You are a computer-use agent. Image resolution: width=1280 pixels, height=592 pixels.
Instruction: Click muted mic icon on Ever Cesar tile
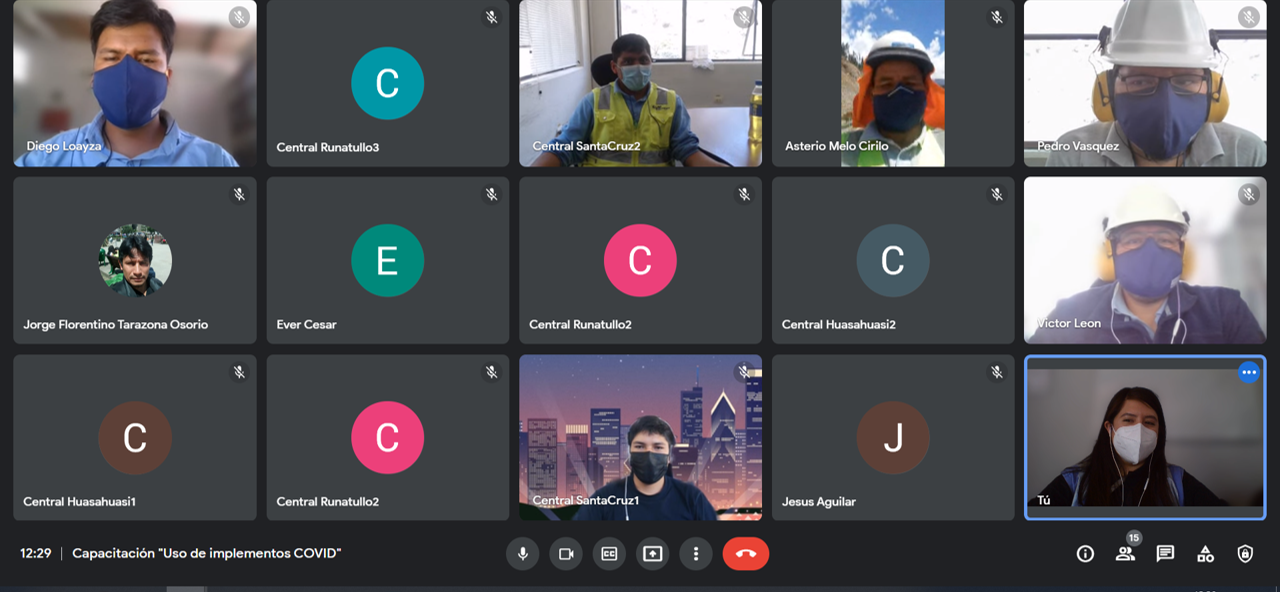(x=491, y=194)
